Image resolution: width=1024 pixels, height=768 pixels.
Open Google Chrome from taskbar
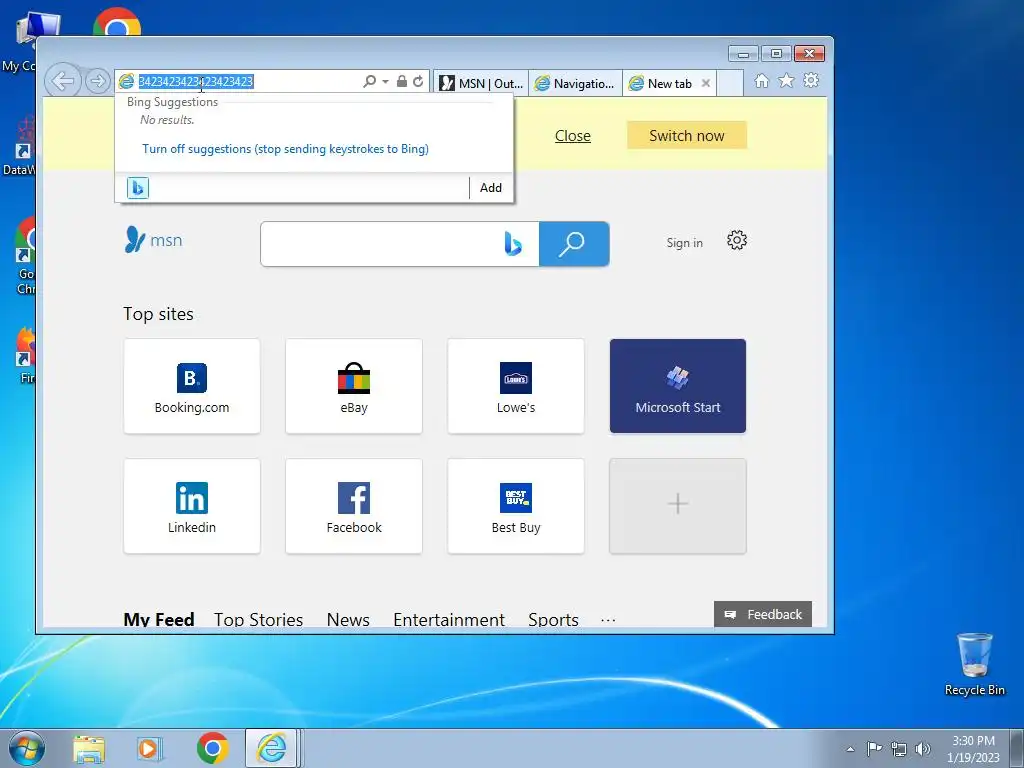tap(212, 748)
